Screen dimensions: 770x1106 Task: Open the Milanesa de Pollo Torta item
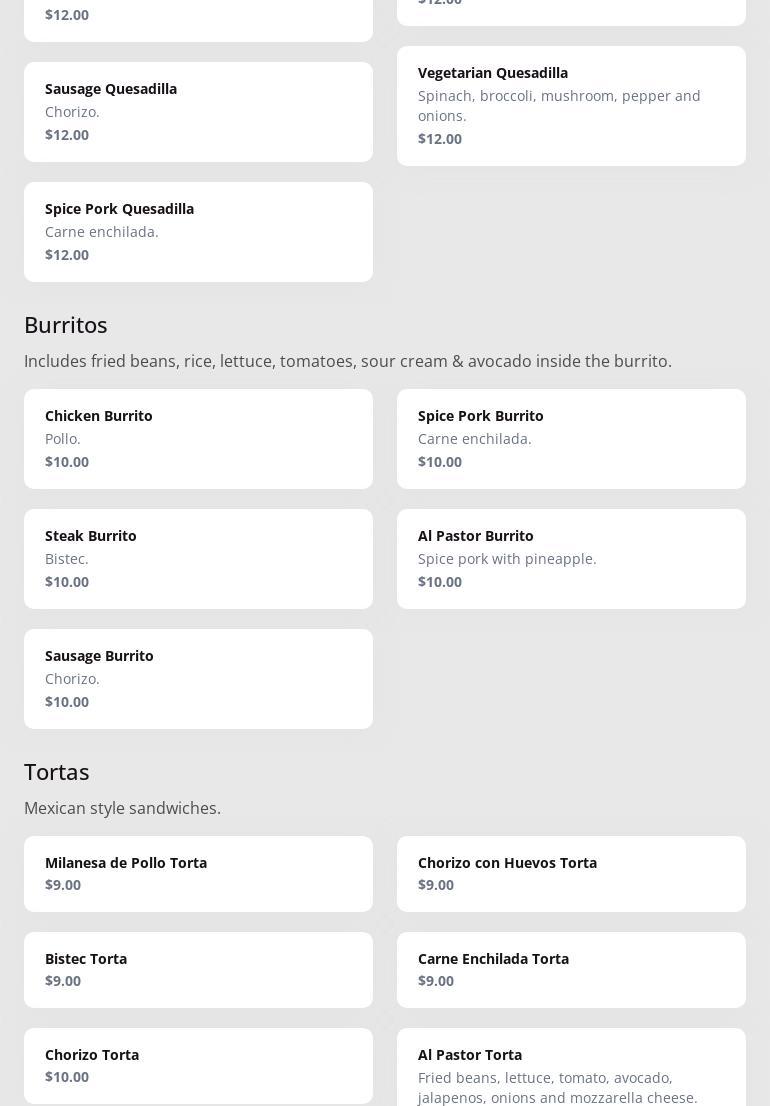pyautogui.click(x=198, y=874)
